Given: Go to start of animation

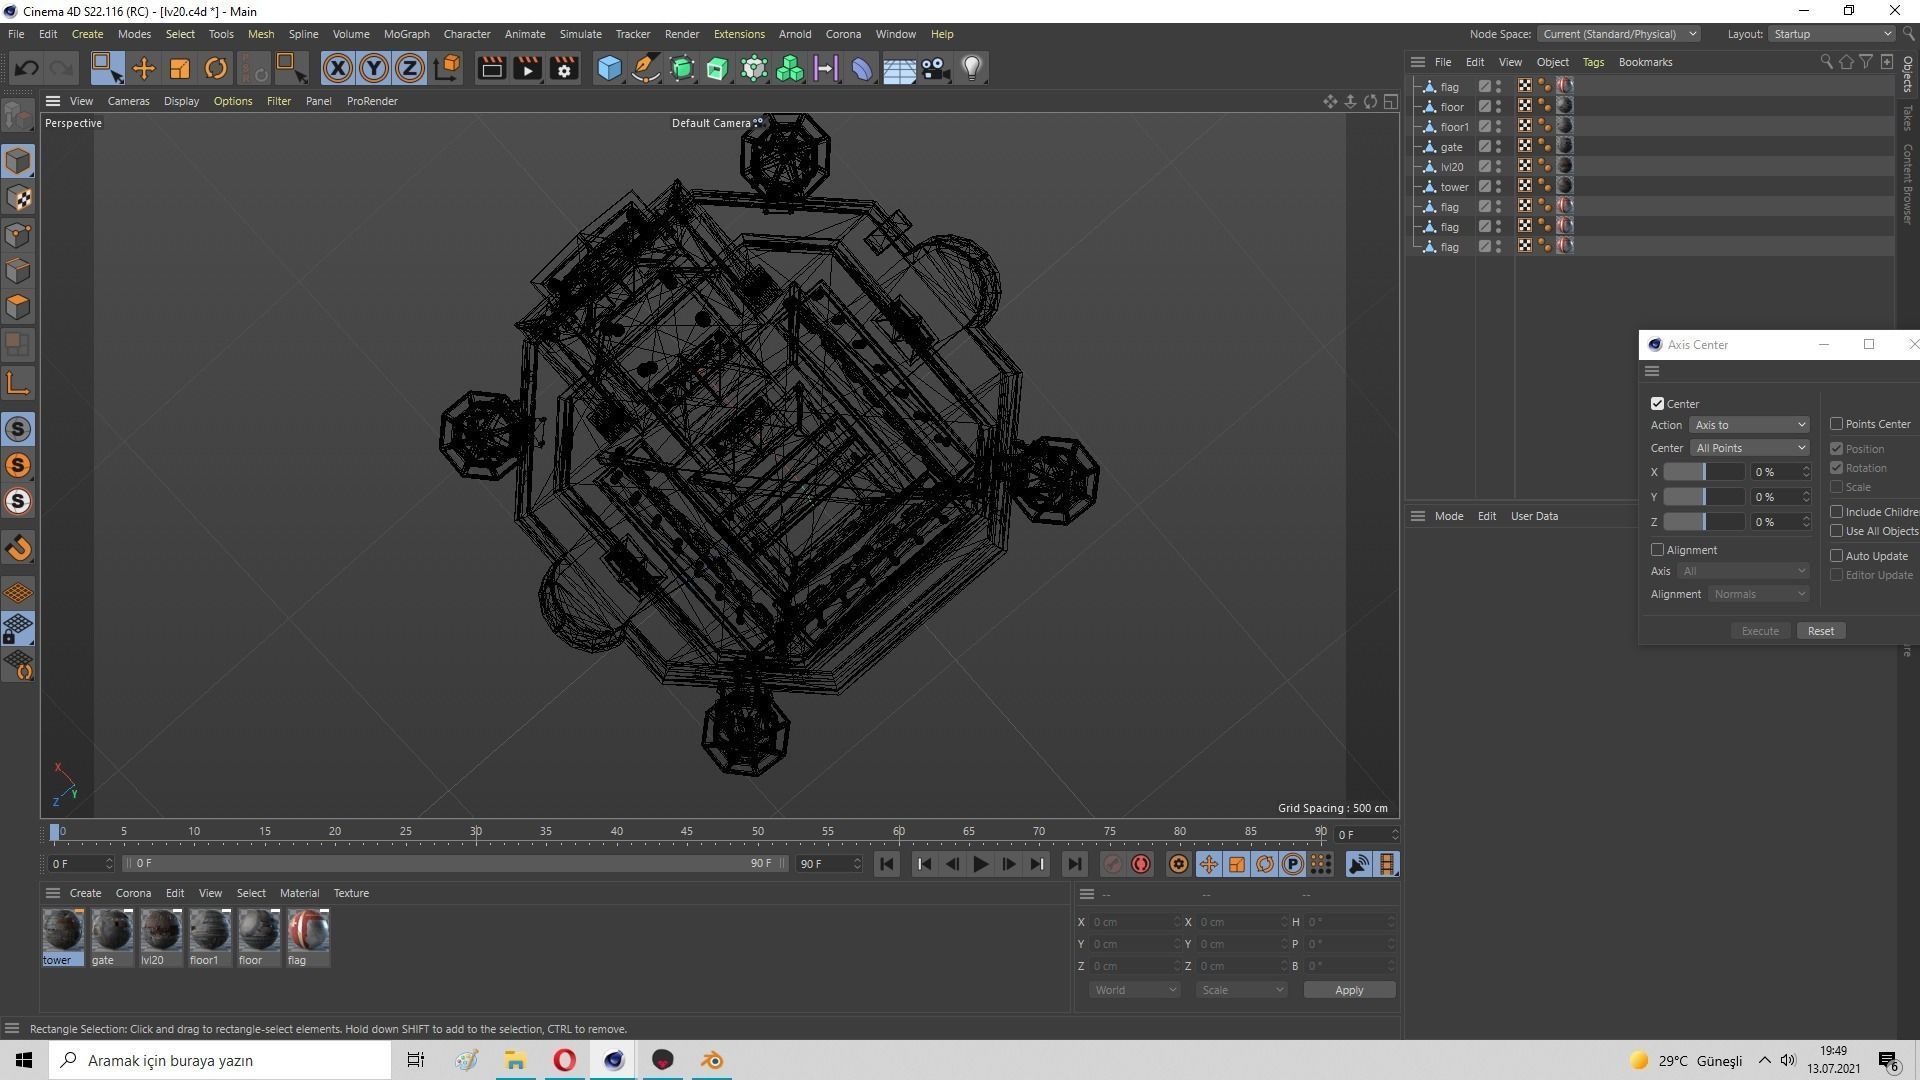Looking at the screenshot, I should pyautogui.click(x=886, y=864).
